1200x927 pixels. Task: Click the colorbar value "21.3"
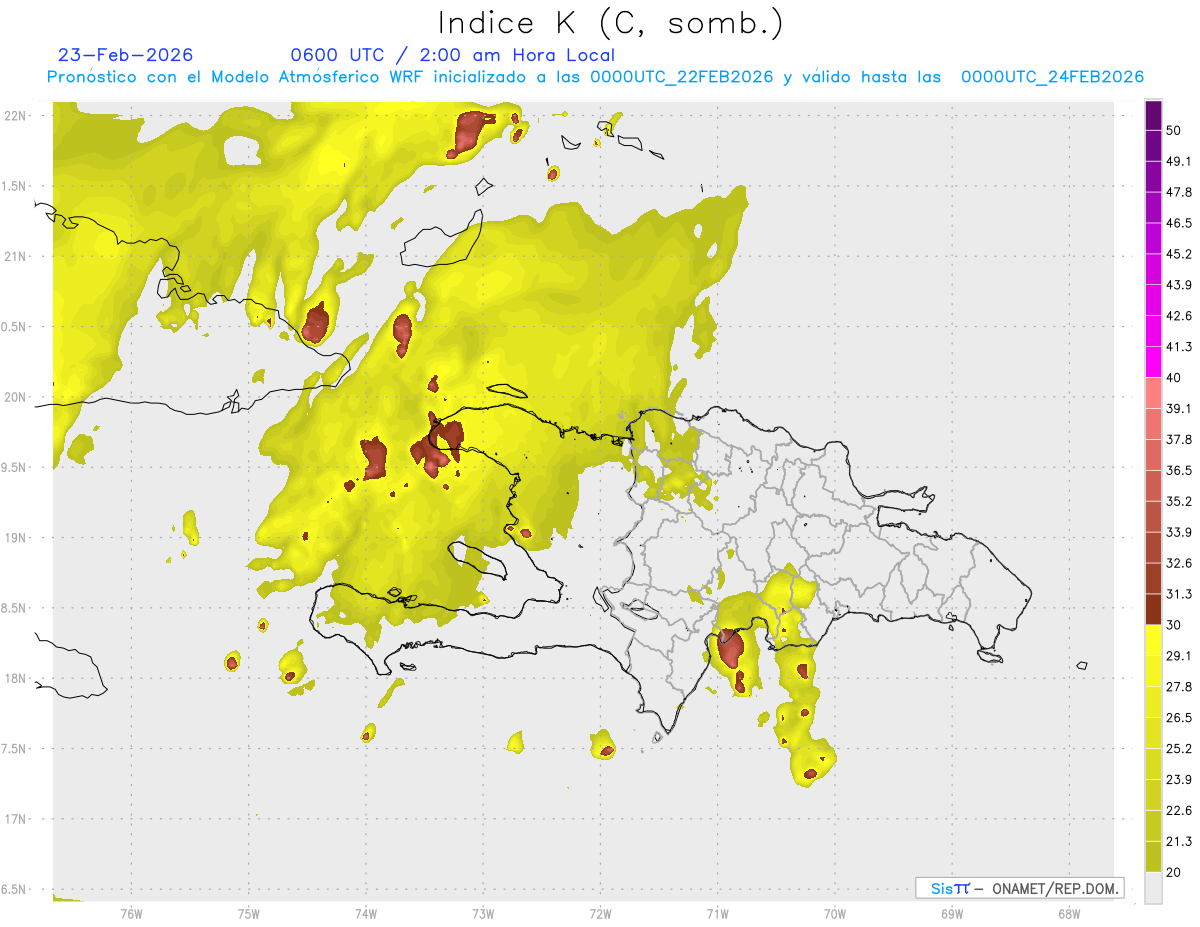(x=1179, y=841)
